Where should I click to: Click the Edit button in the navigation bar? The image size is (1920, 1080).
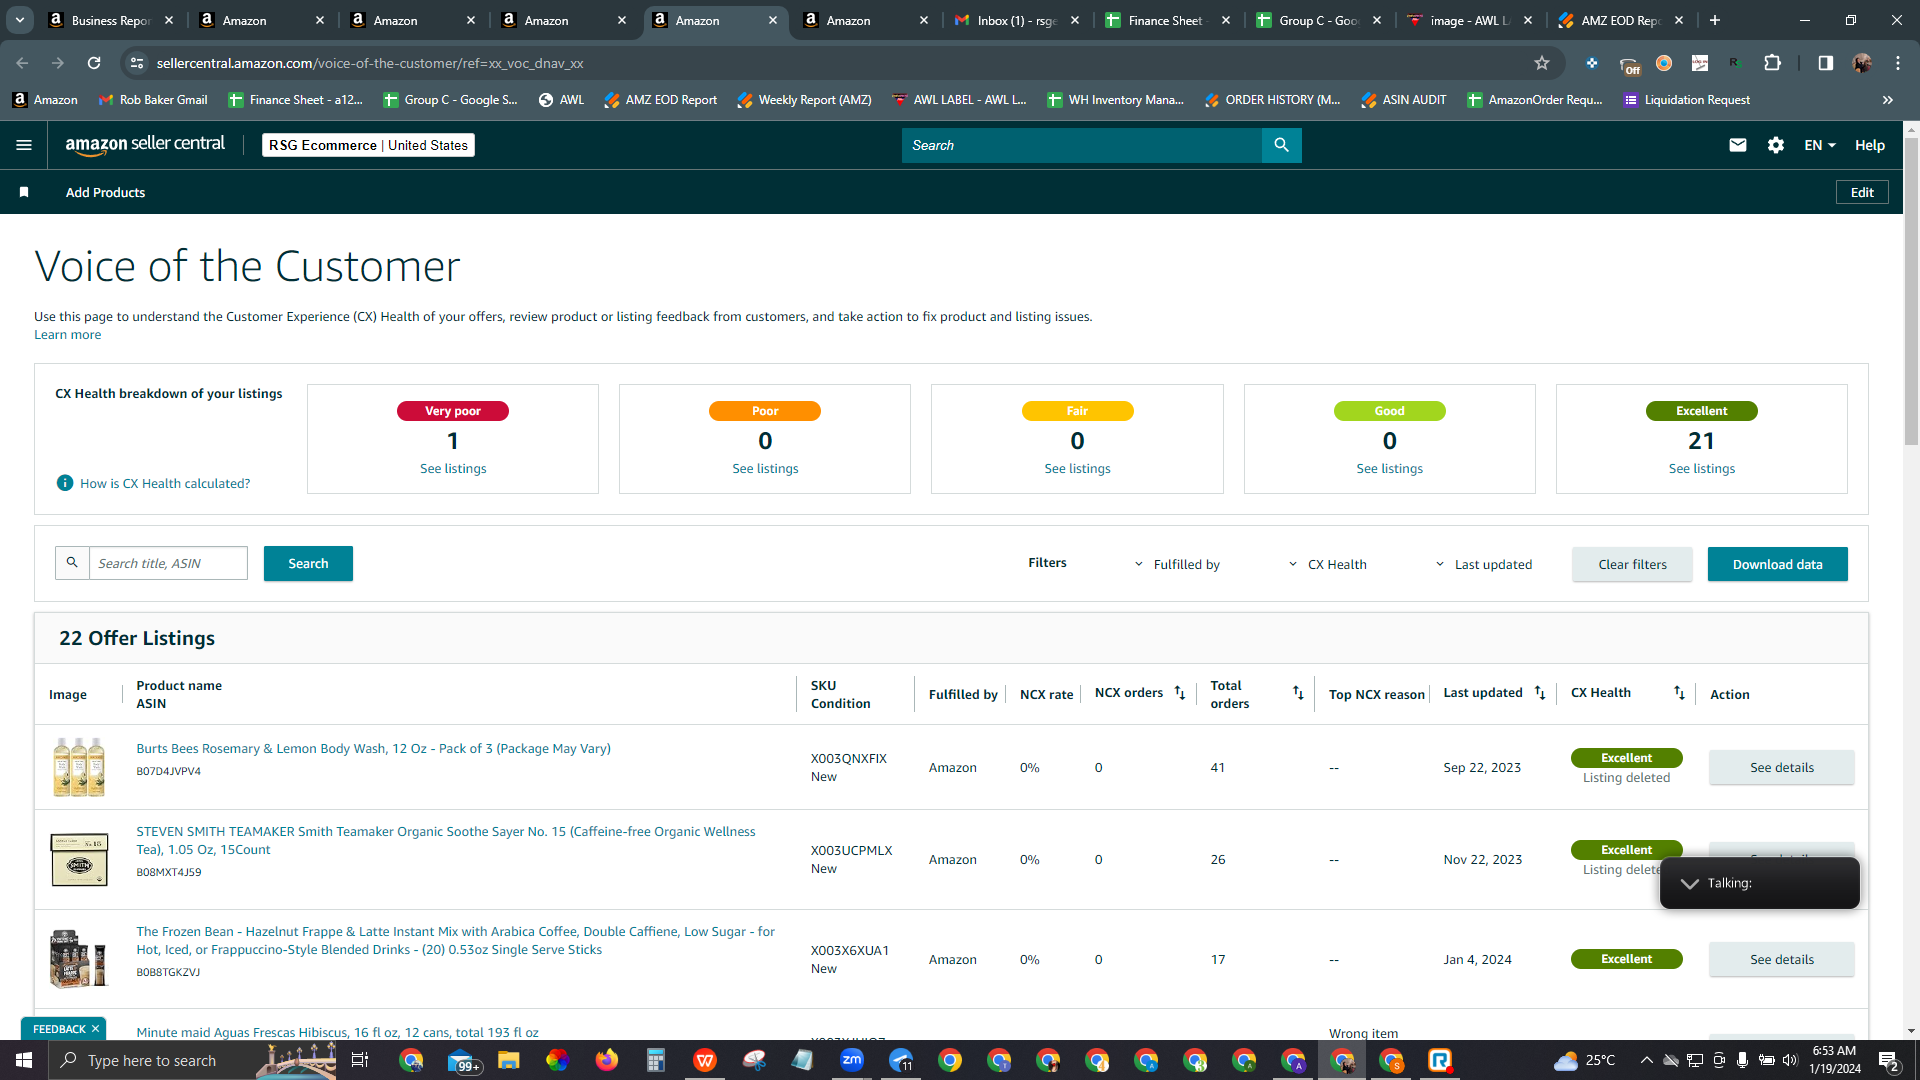[1862, 192]
